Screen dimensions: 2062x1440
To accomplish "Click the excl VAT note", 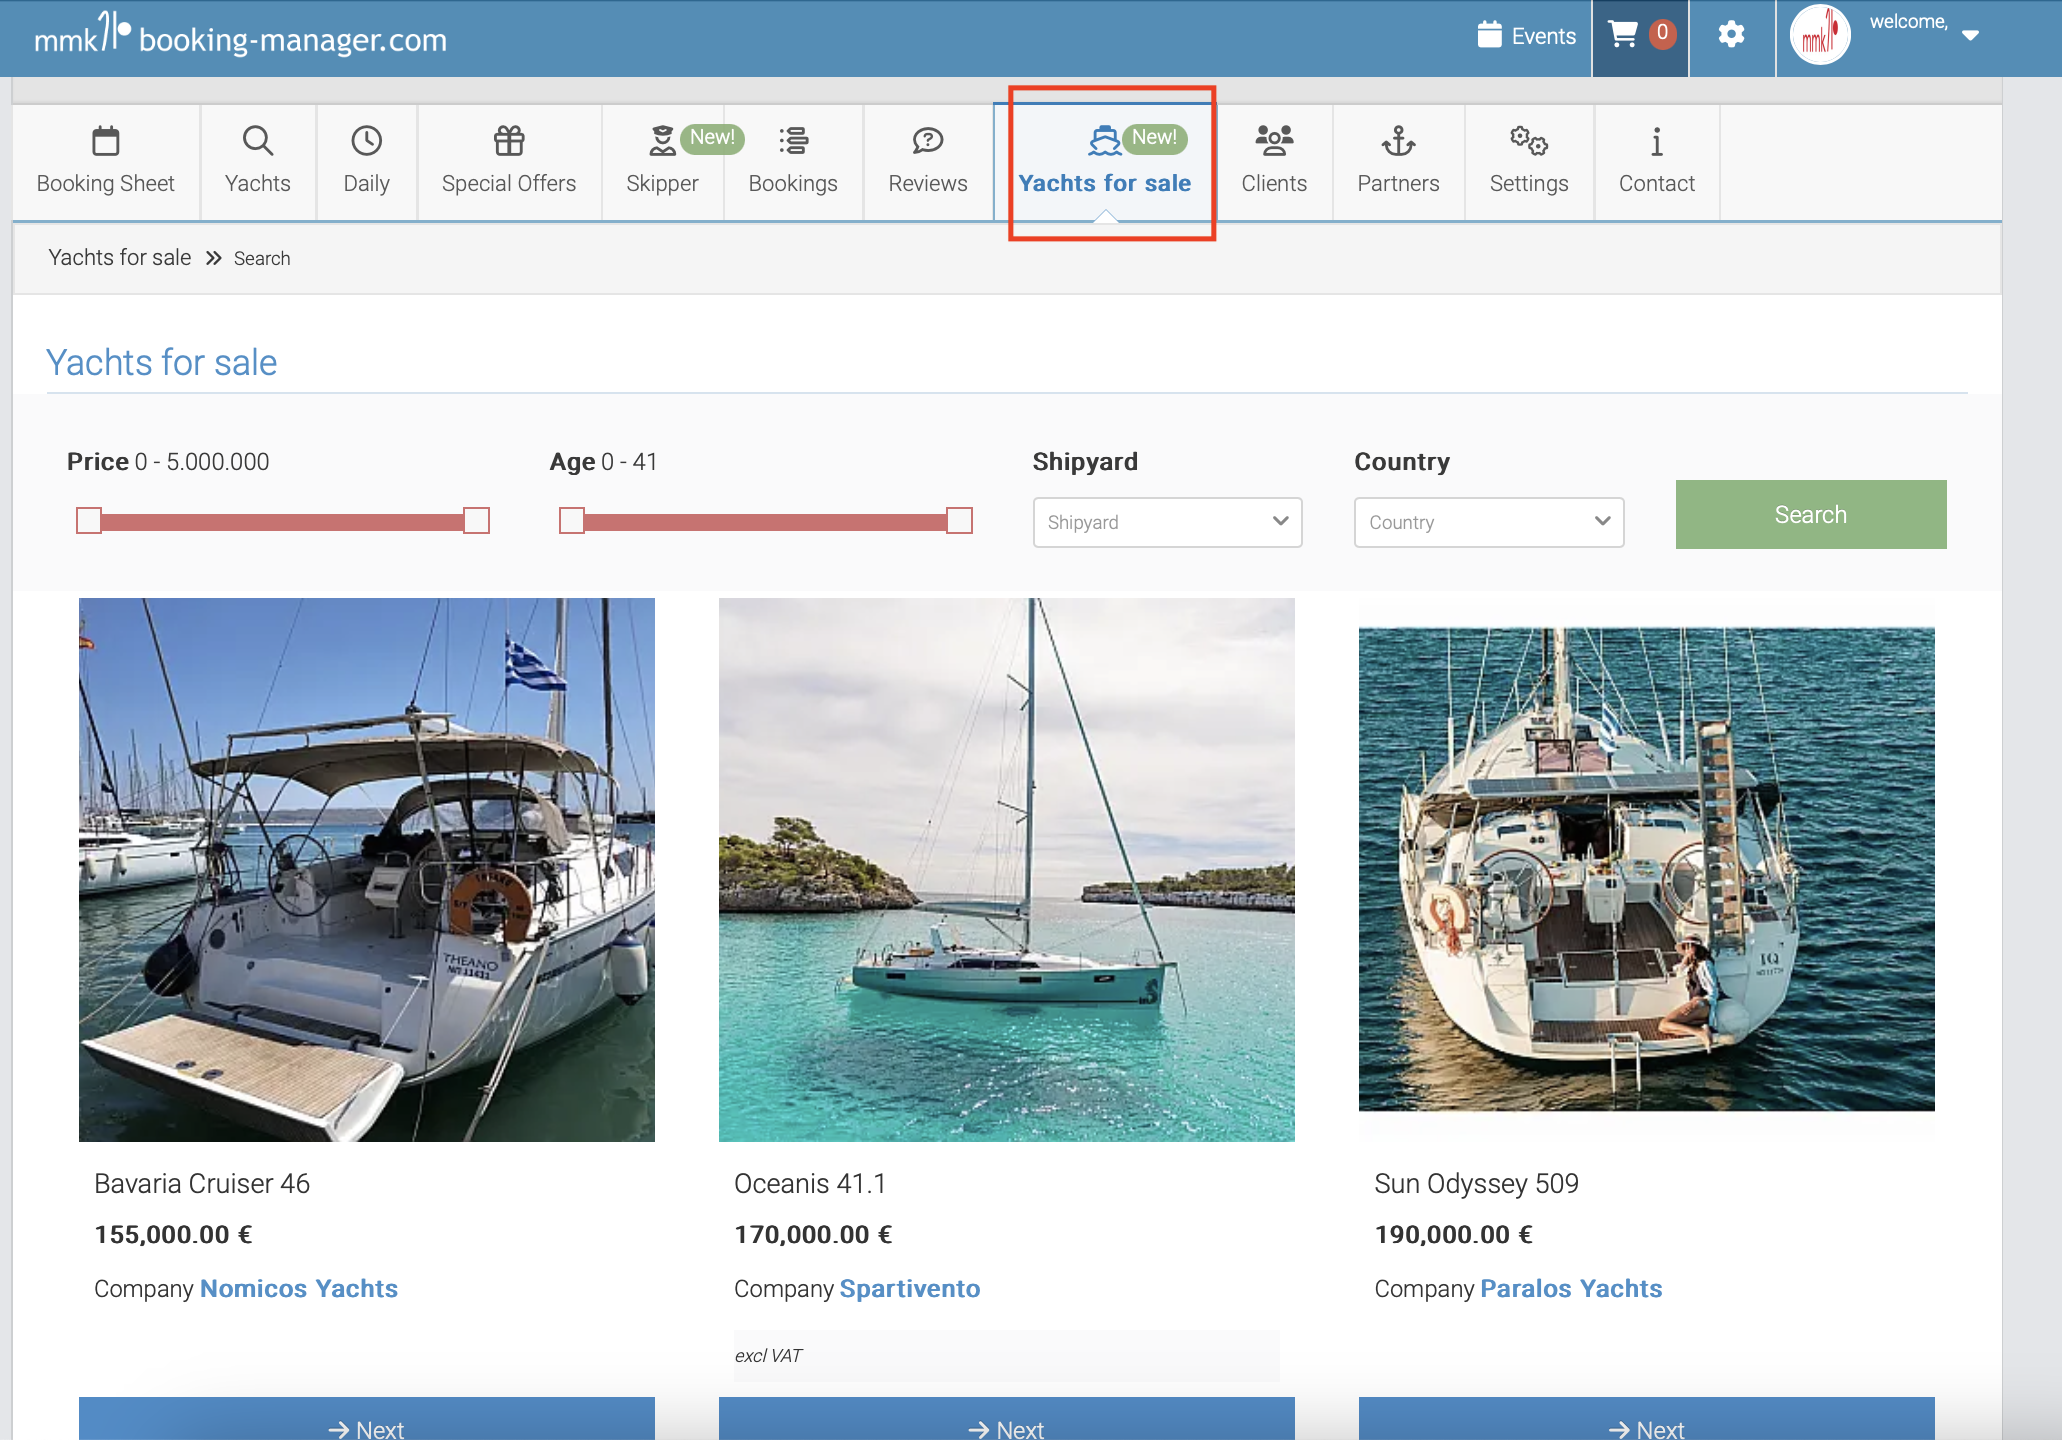I will point(768,1356).
